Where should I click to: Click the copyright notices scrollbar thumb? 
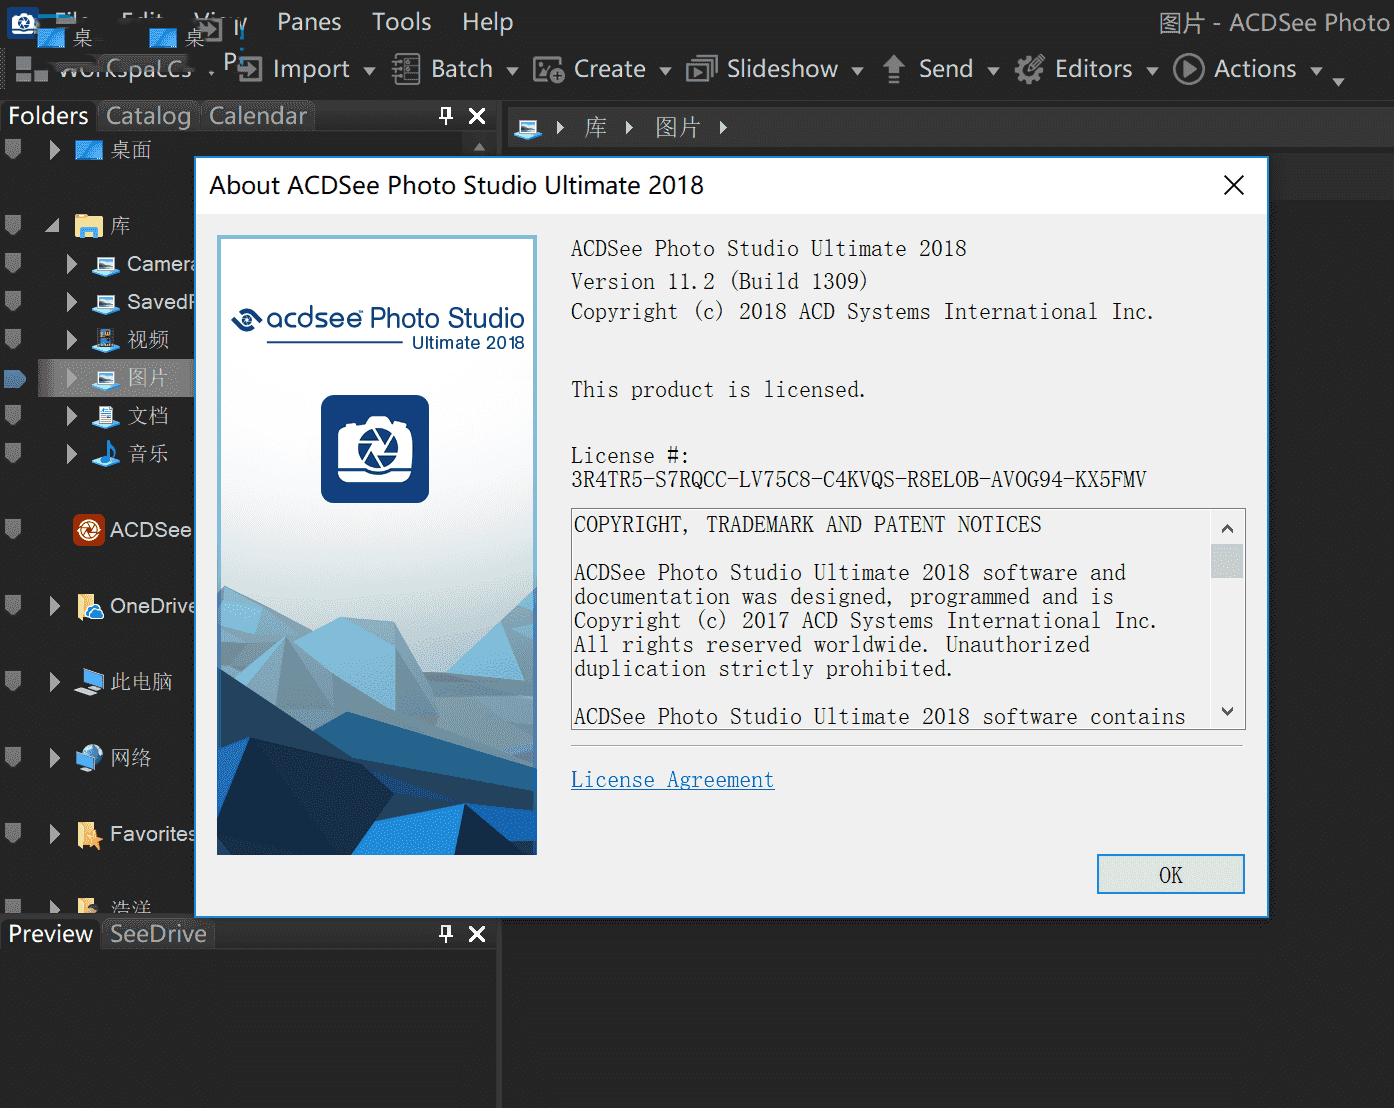1227,560
